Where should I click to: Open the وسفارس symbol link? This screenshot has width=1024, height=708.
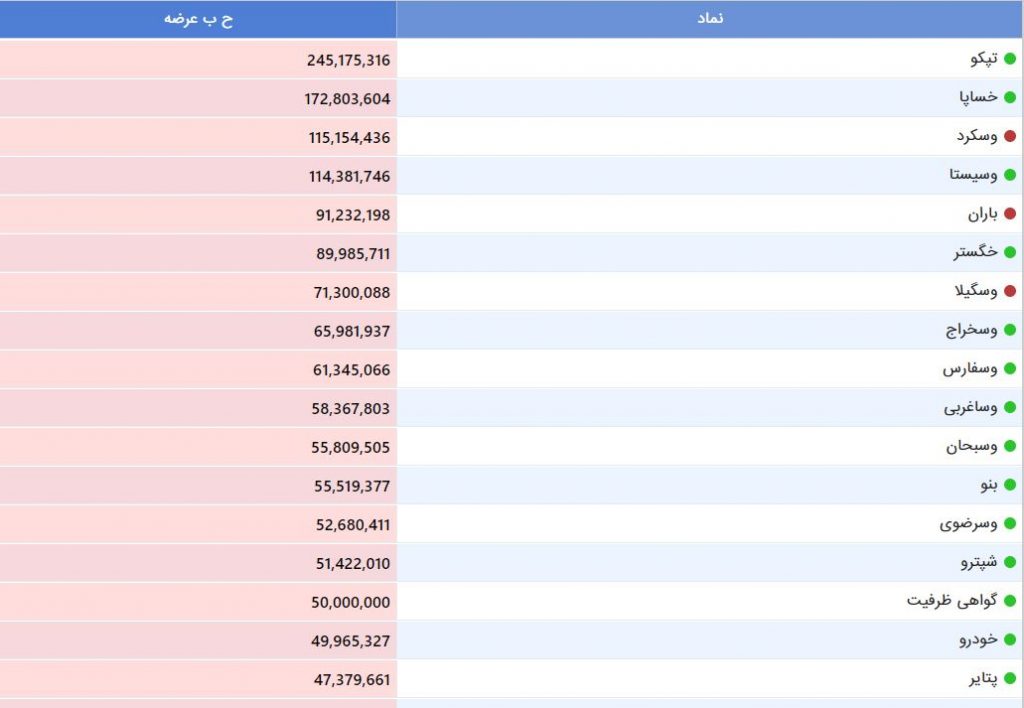point(970,369)
